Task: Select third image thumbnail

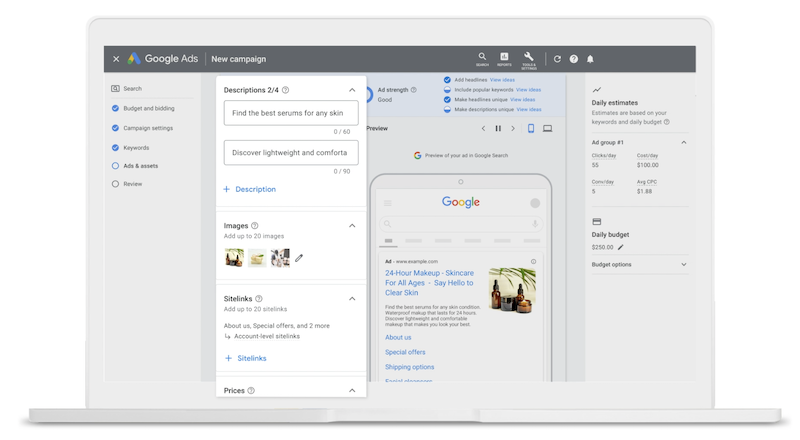Action: 280,258
